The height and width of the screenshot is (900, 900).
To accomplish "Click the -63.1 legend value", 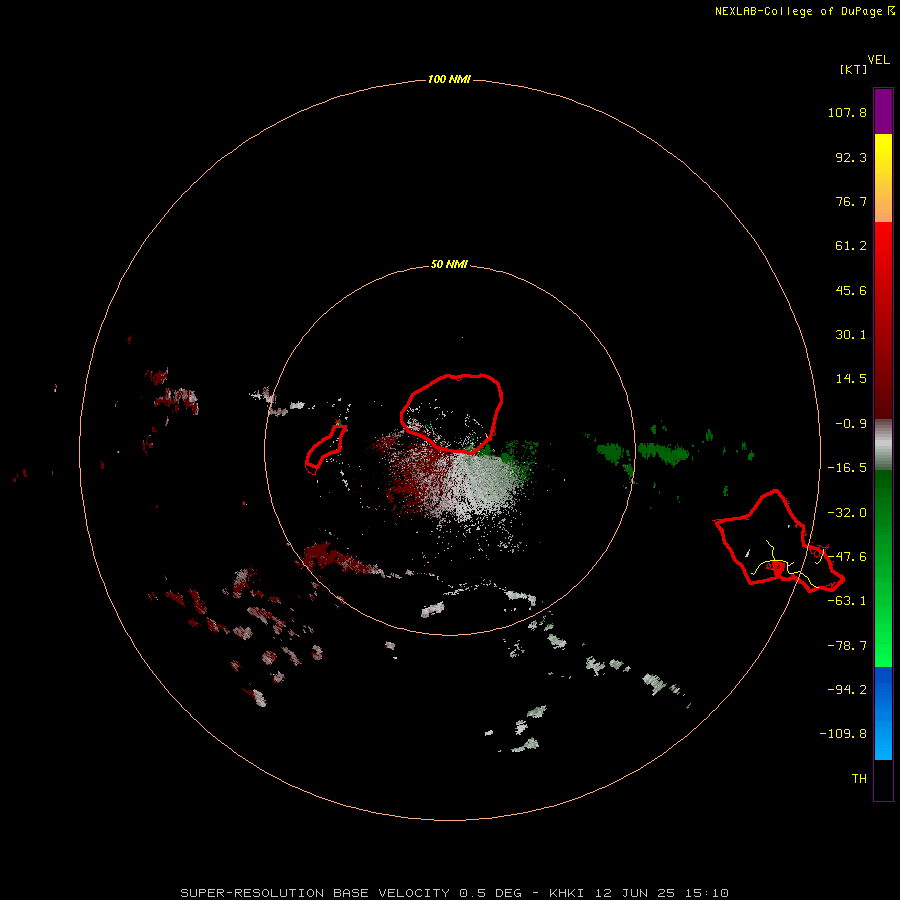I will [847, 601].
